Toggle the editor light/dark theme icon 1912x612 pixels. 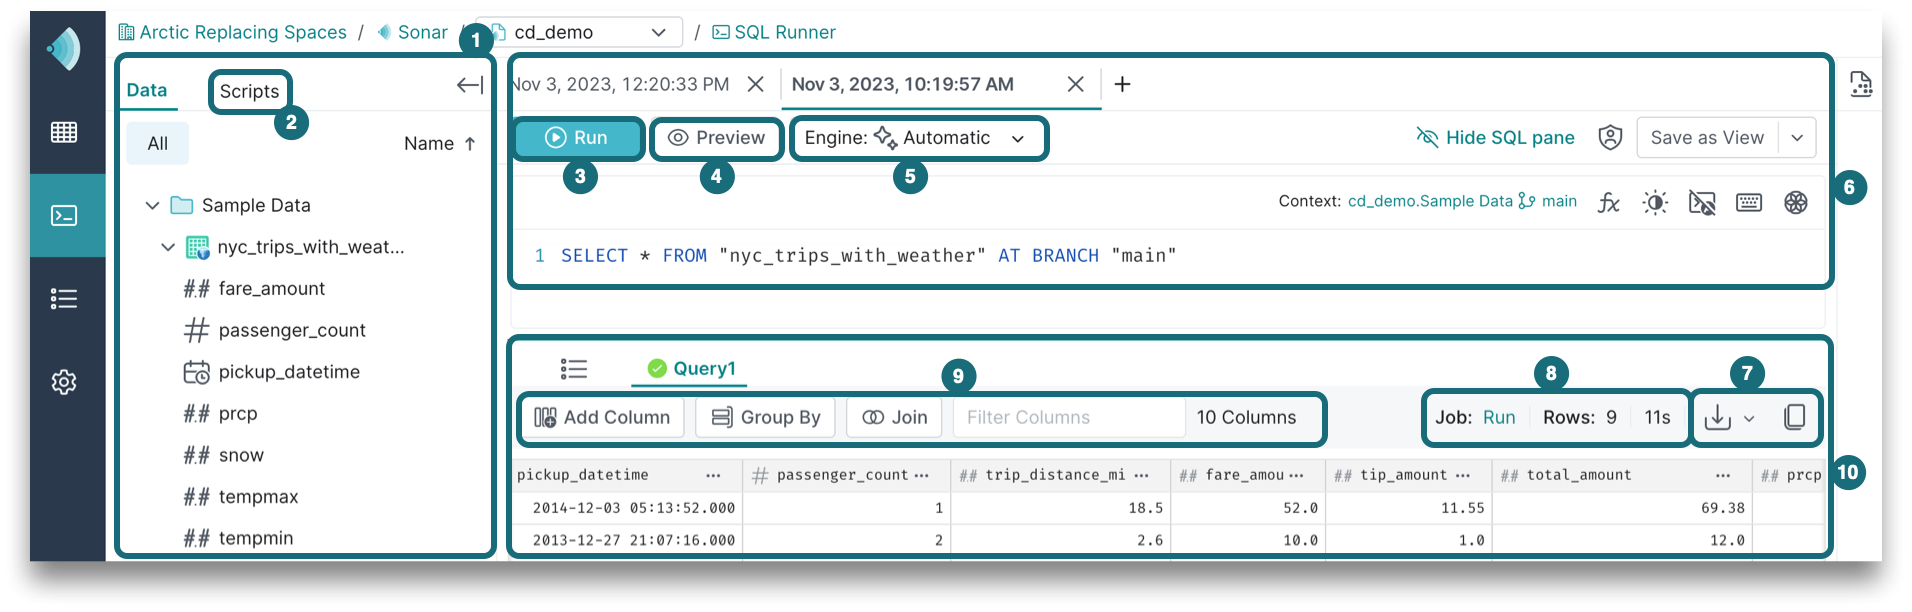coord(1655,203)
